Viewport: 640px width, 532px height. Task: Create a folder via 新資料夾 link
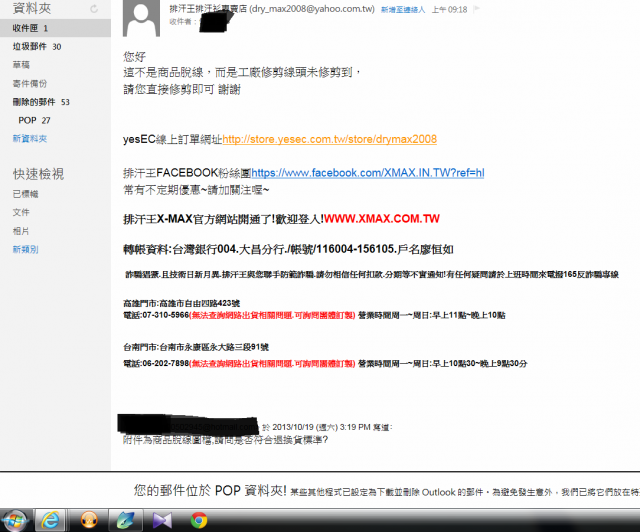pos(29,139)
